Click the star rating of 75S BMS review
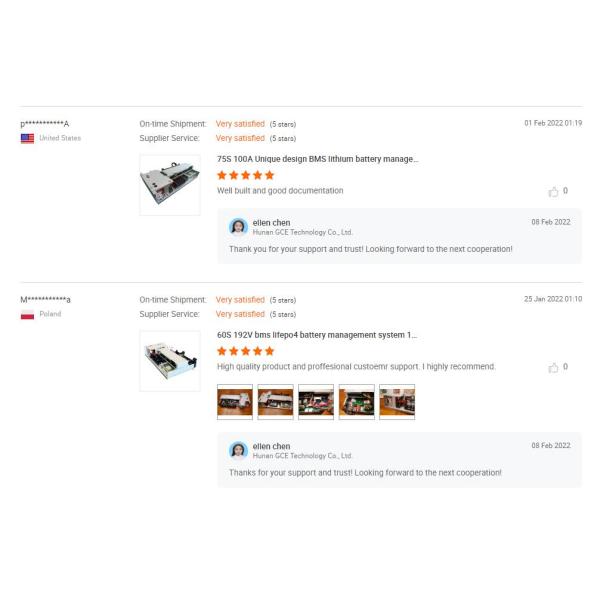Image resolution: width=600 pixels, height=600 pixels. coord(246,175)
